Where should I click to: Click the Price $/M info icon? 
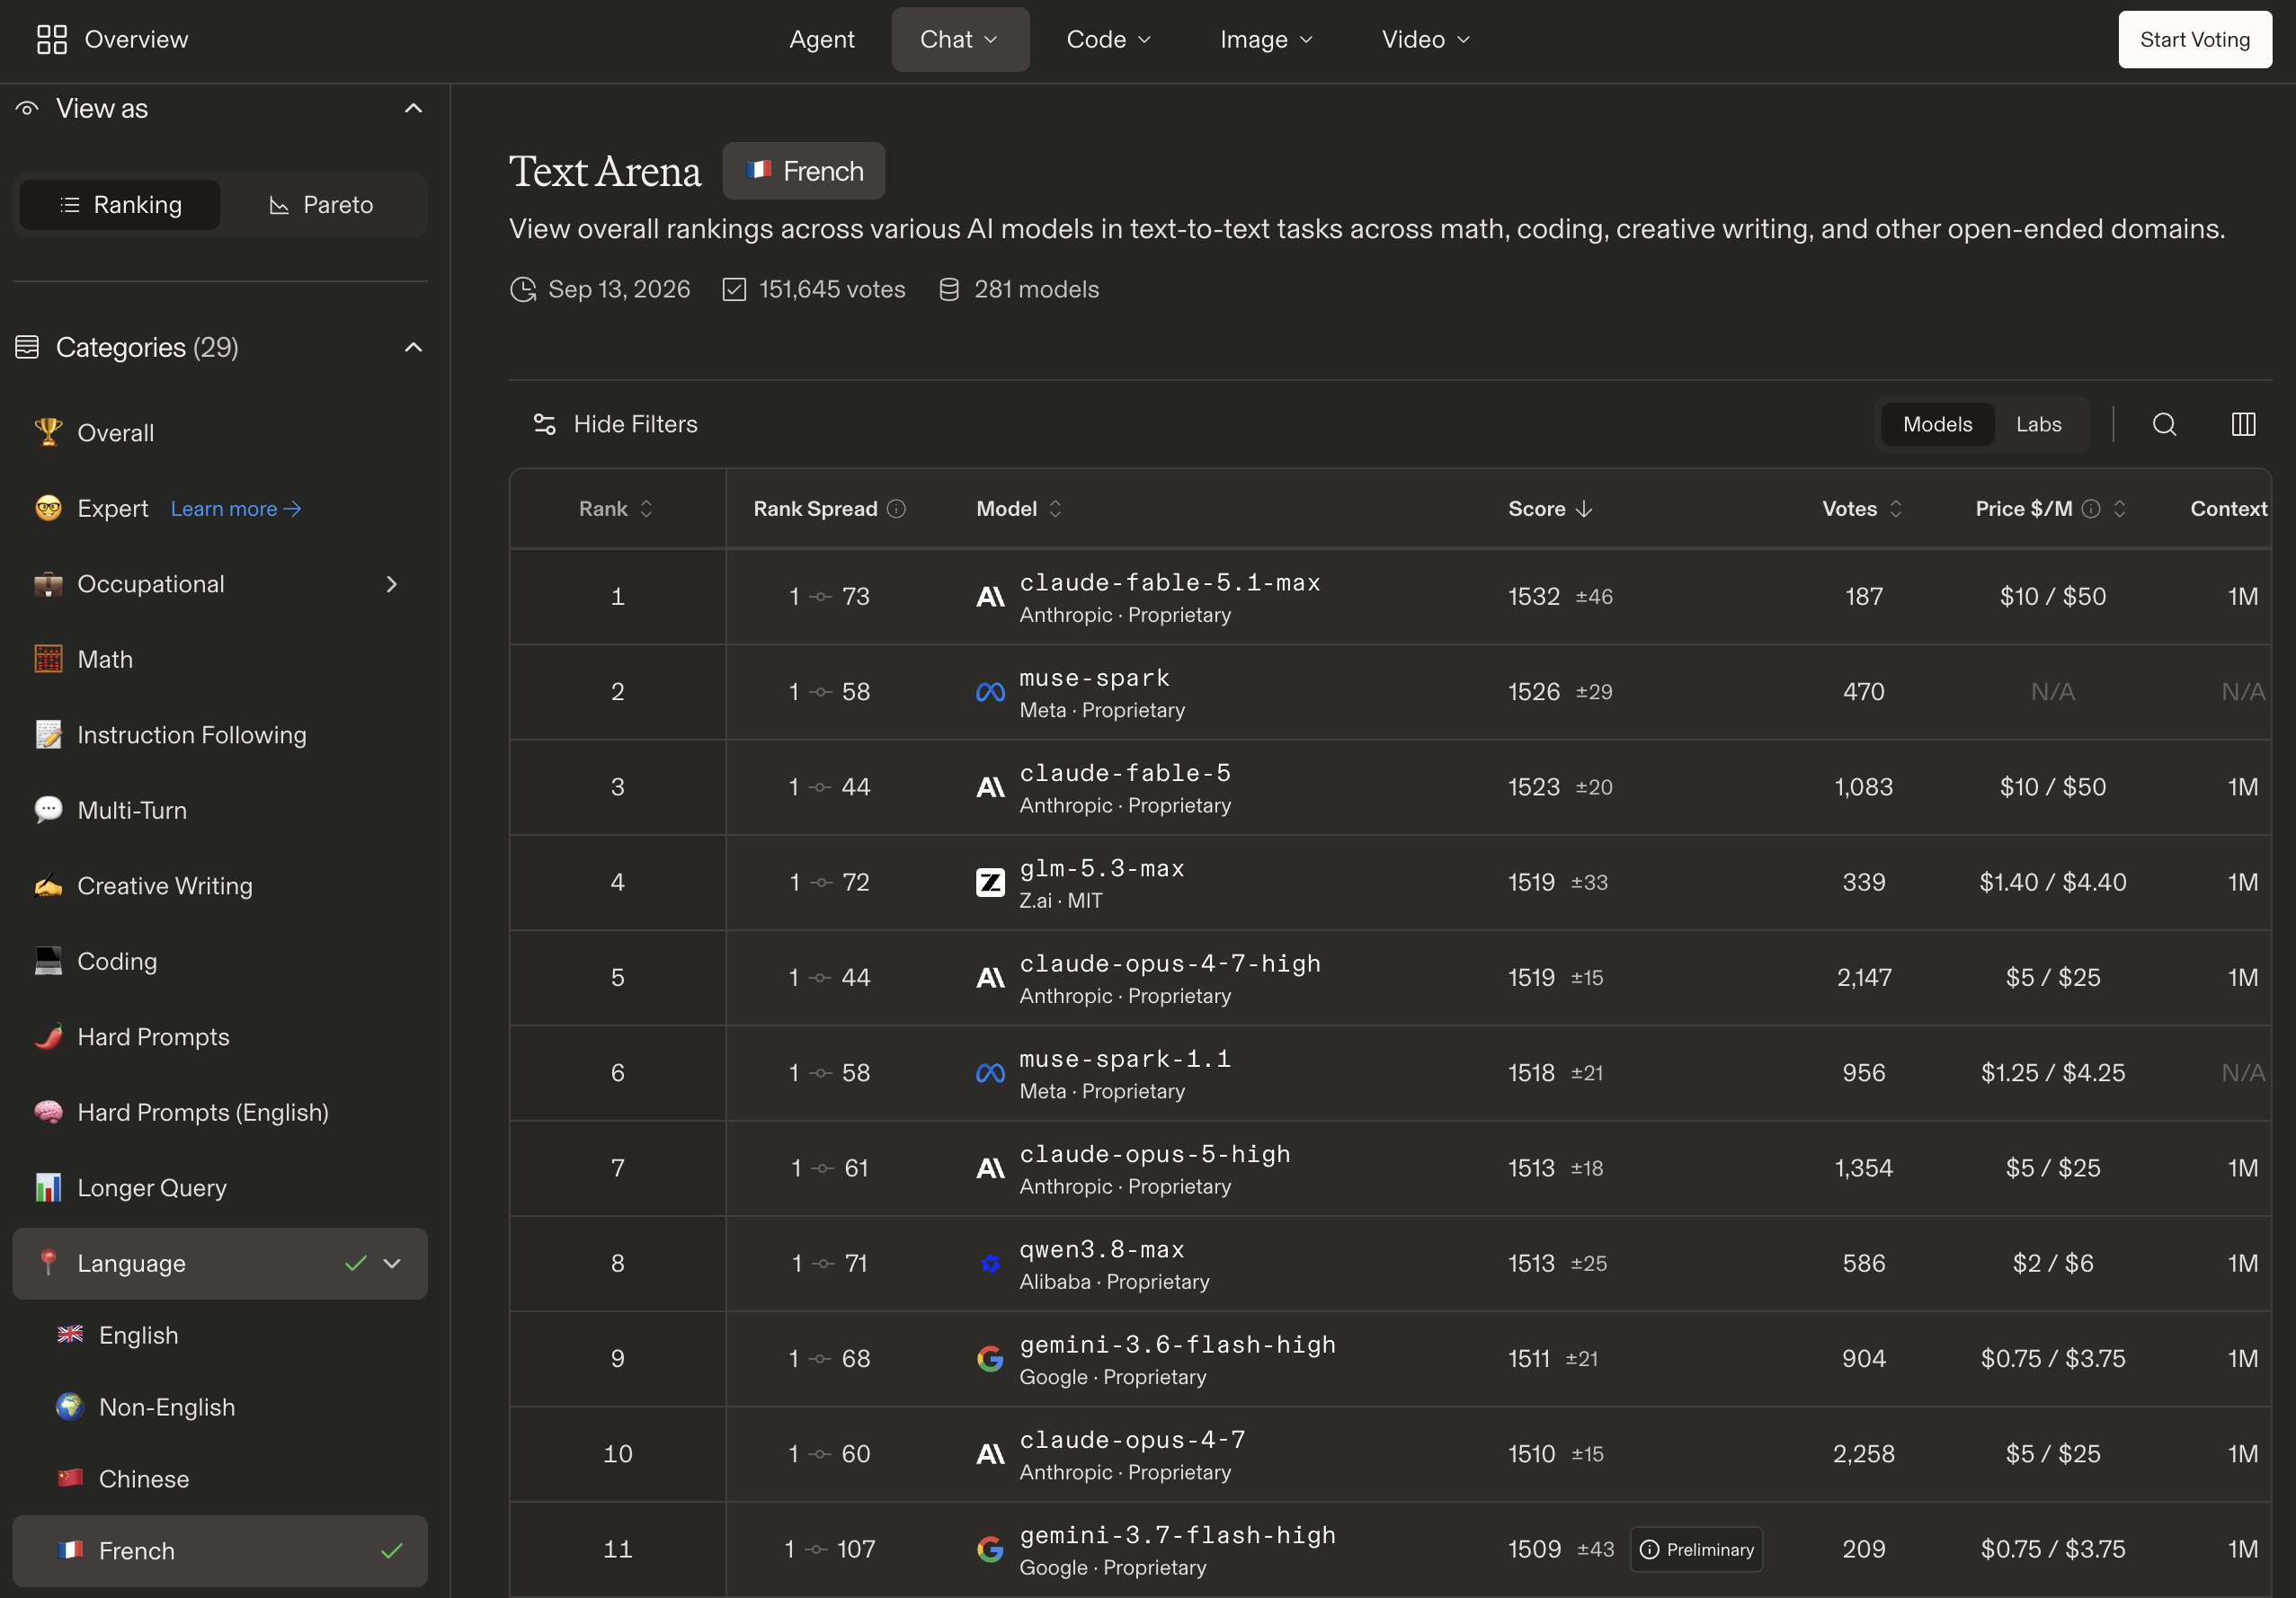point(2091,509)
